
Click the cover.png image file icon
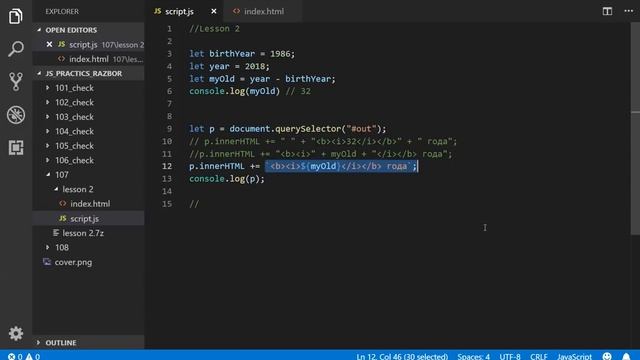coord(47,262)
